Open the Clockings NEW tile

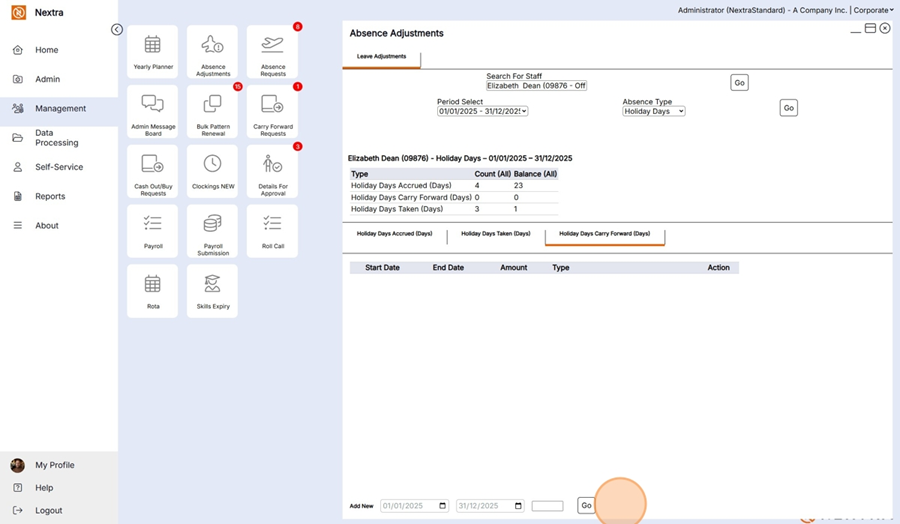coord(212,171)
